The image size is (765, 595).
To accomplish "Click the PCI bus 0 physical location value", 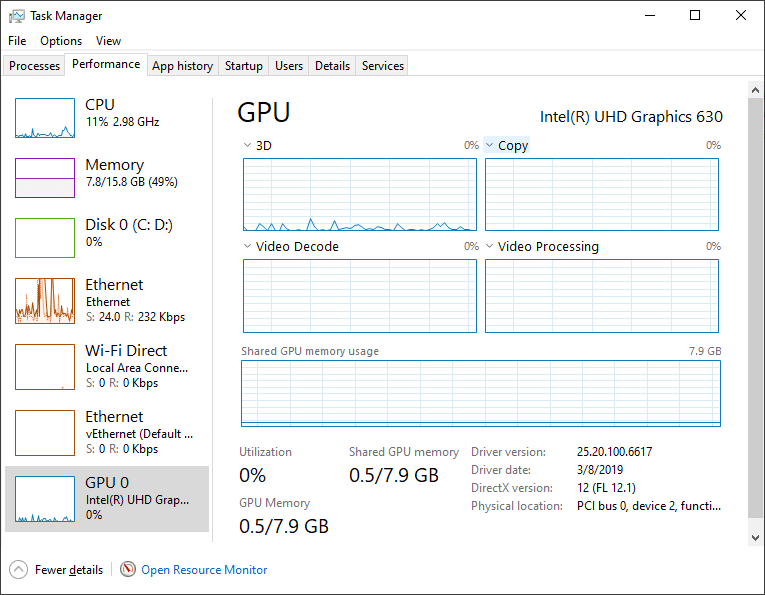I will point(648,506).
